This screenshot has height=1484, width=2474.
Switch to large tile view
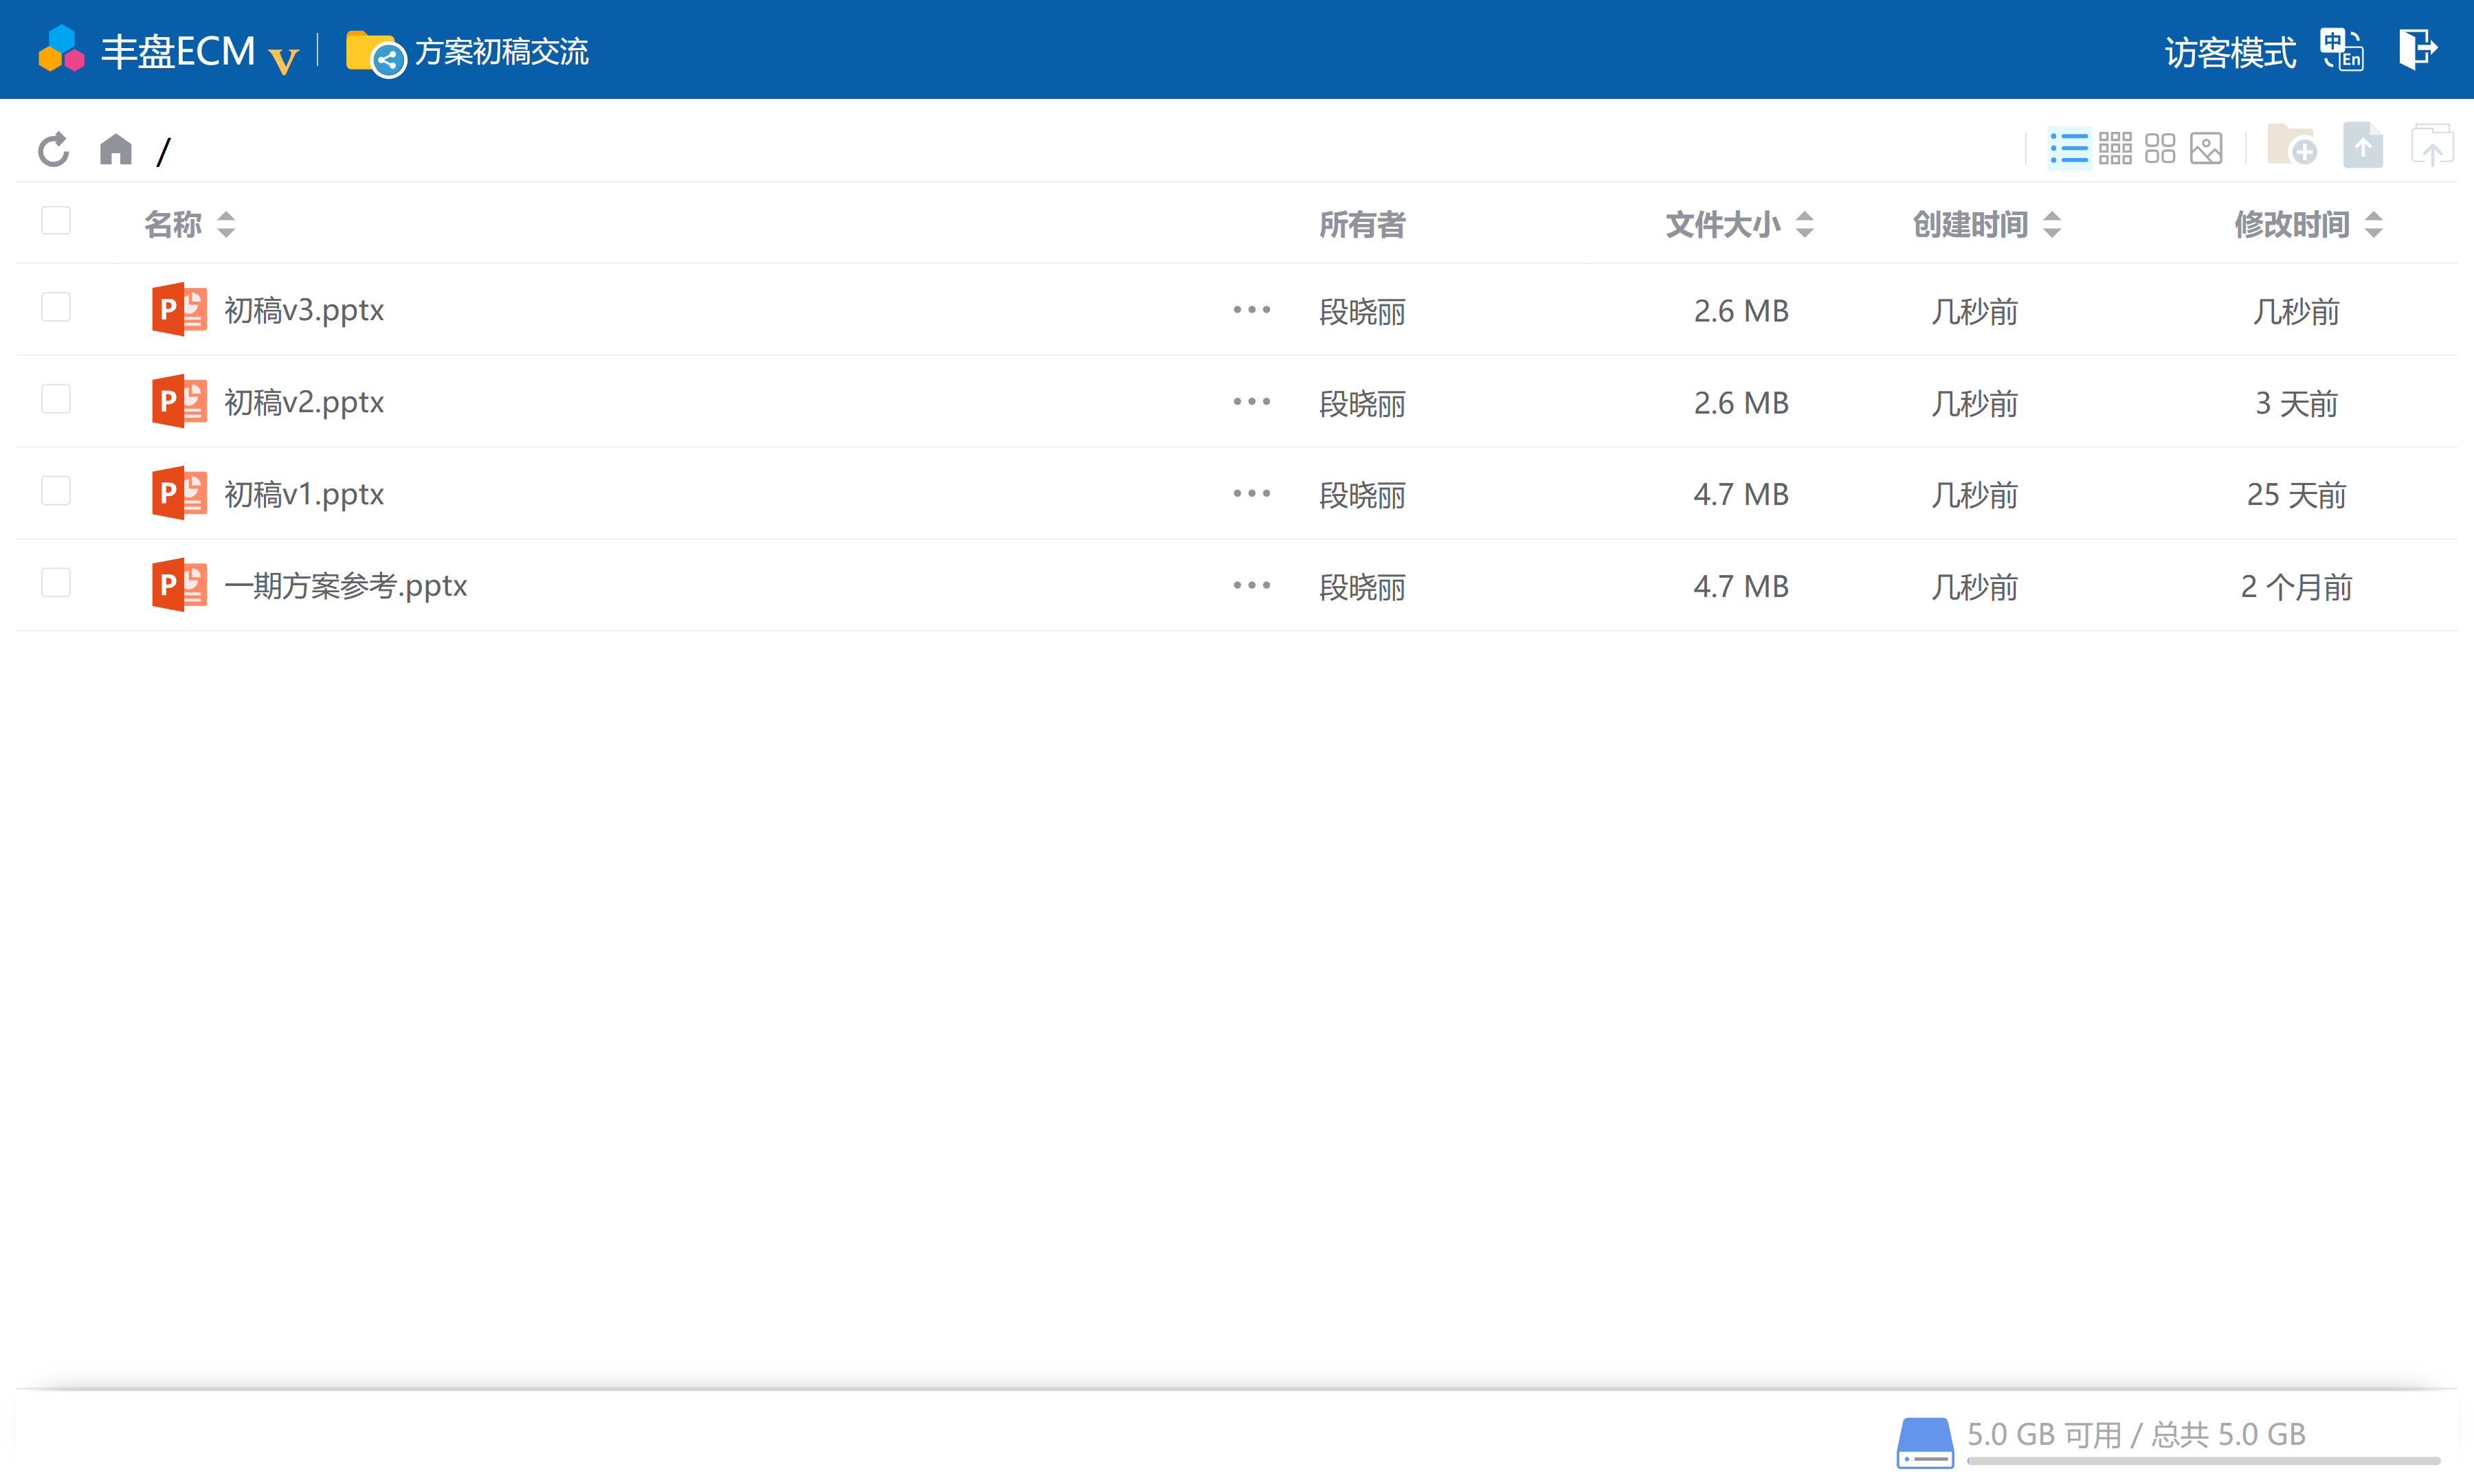2160,149
